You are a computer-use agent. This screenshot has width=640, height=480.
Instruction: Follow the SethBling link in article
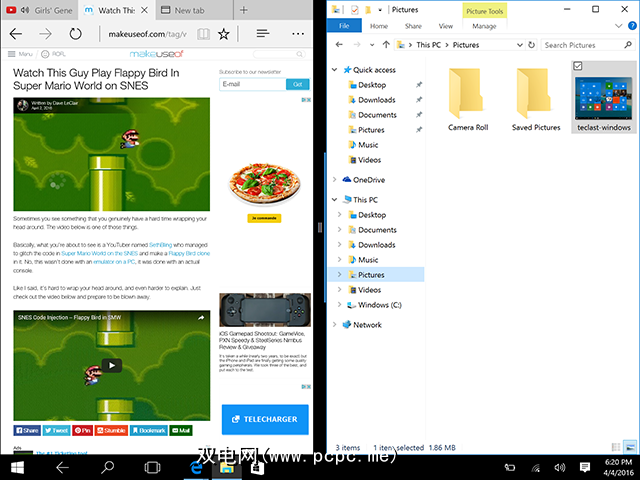pyautogui.click(x=160, y=245)
